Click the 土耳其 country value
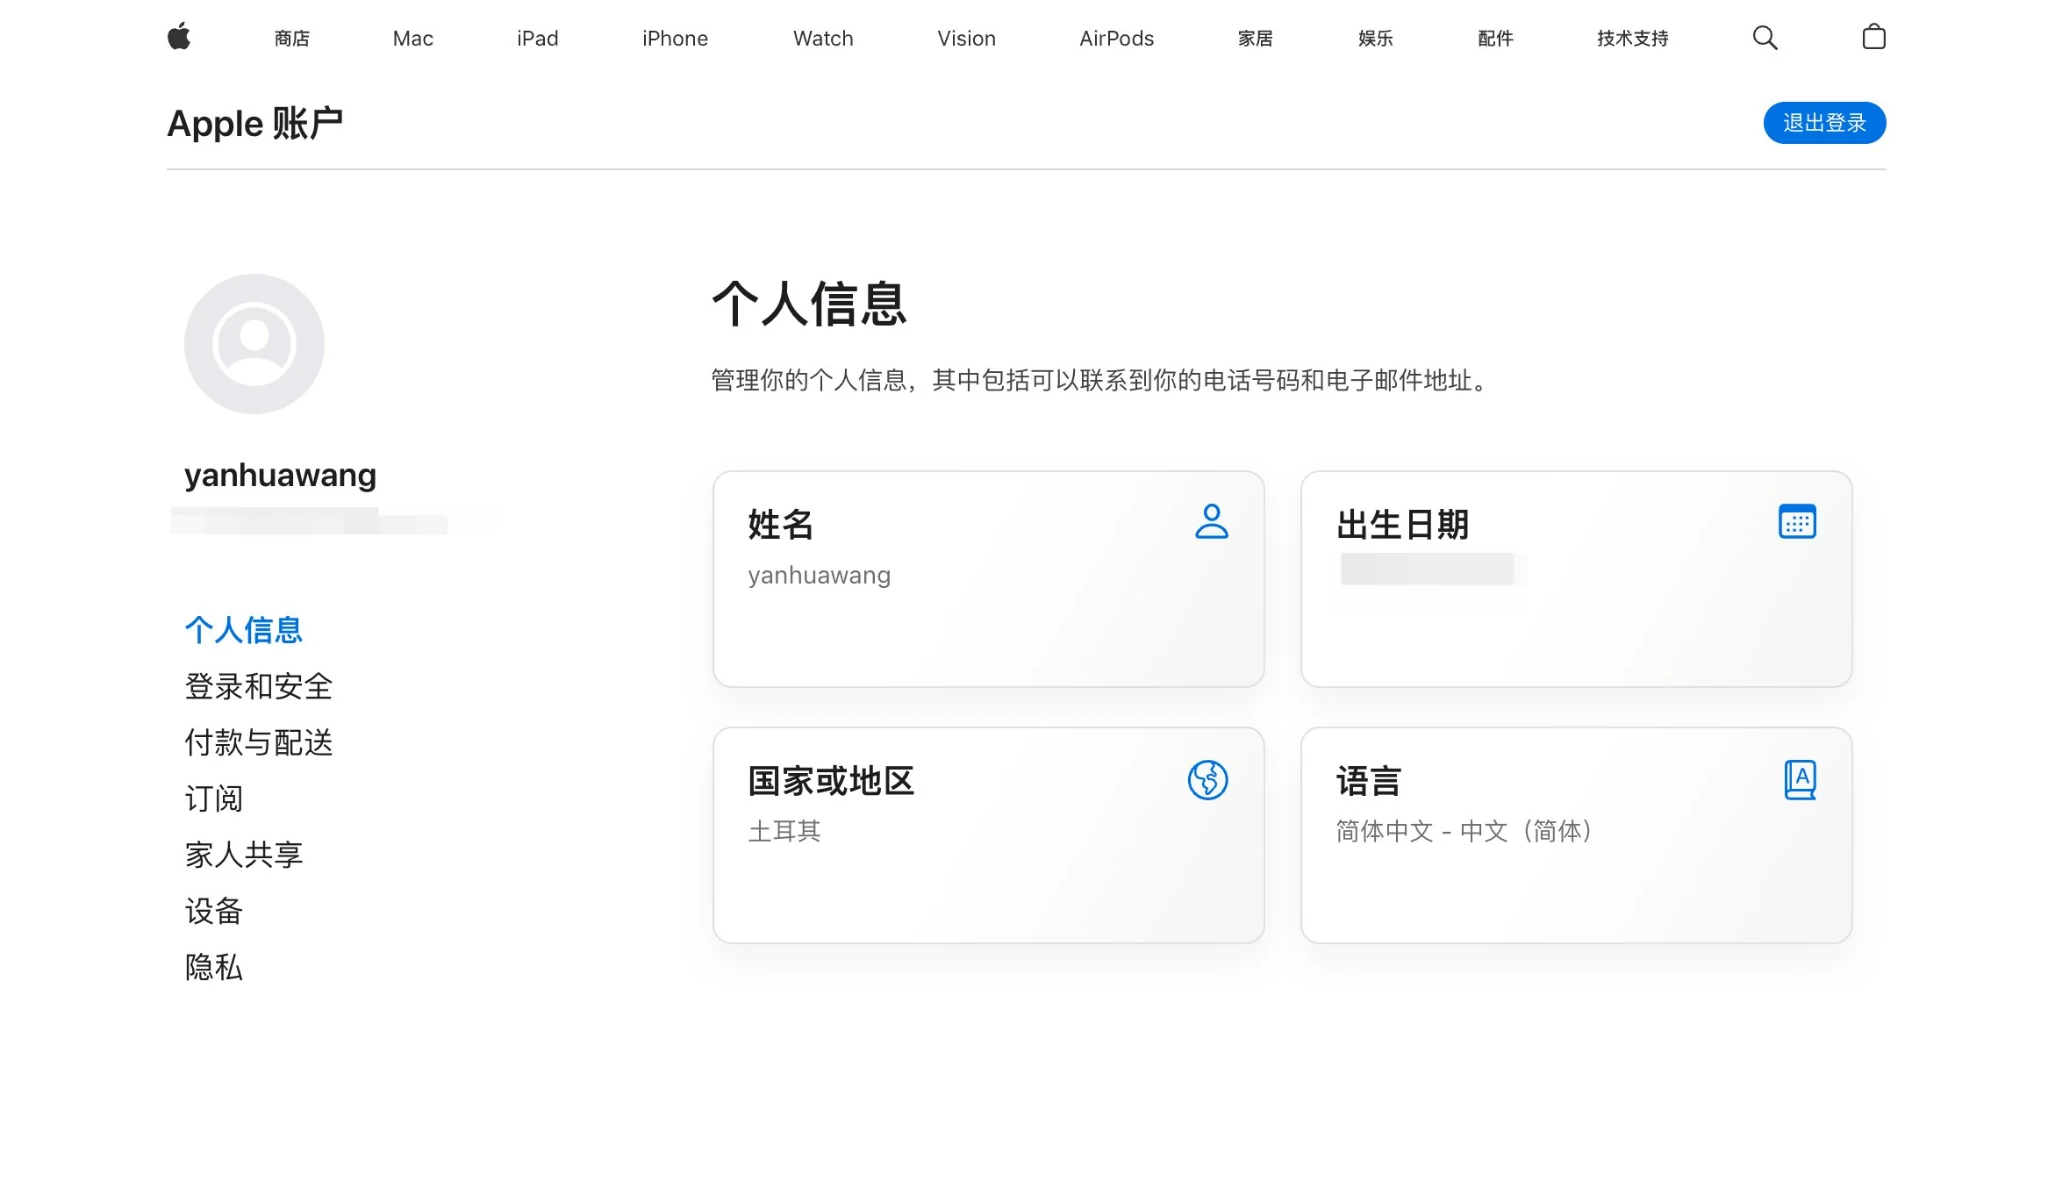Viewport: 2048px width, 1196px height. 784,831
